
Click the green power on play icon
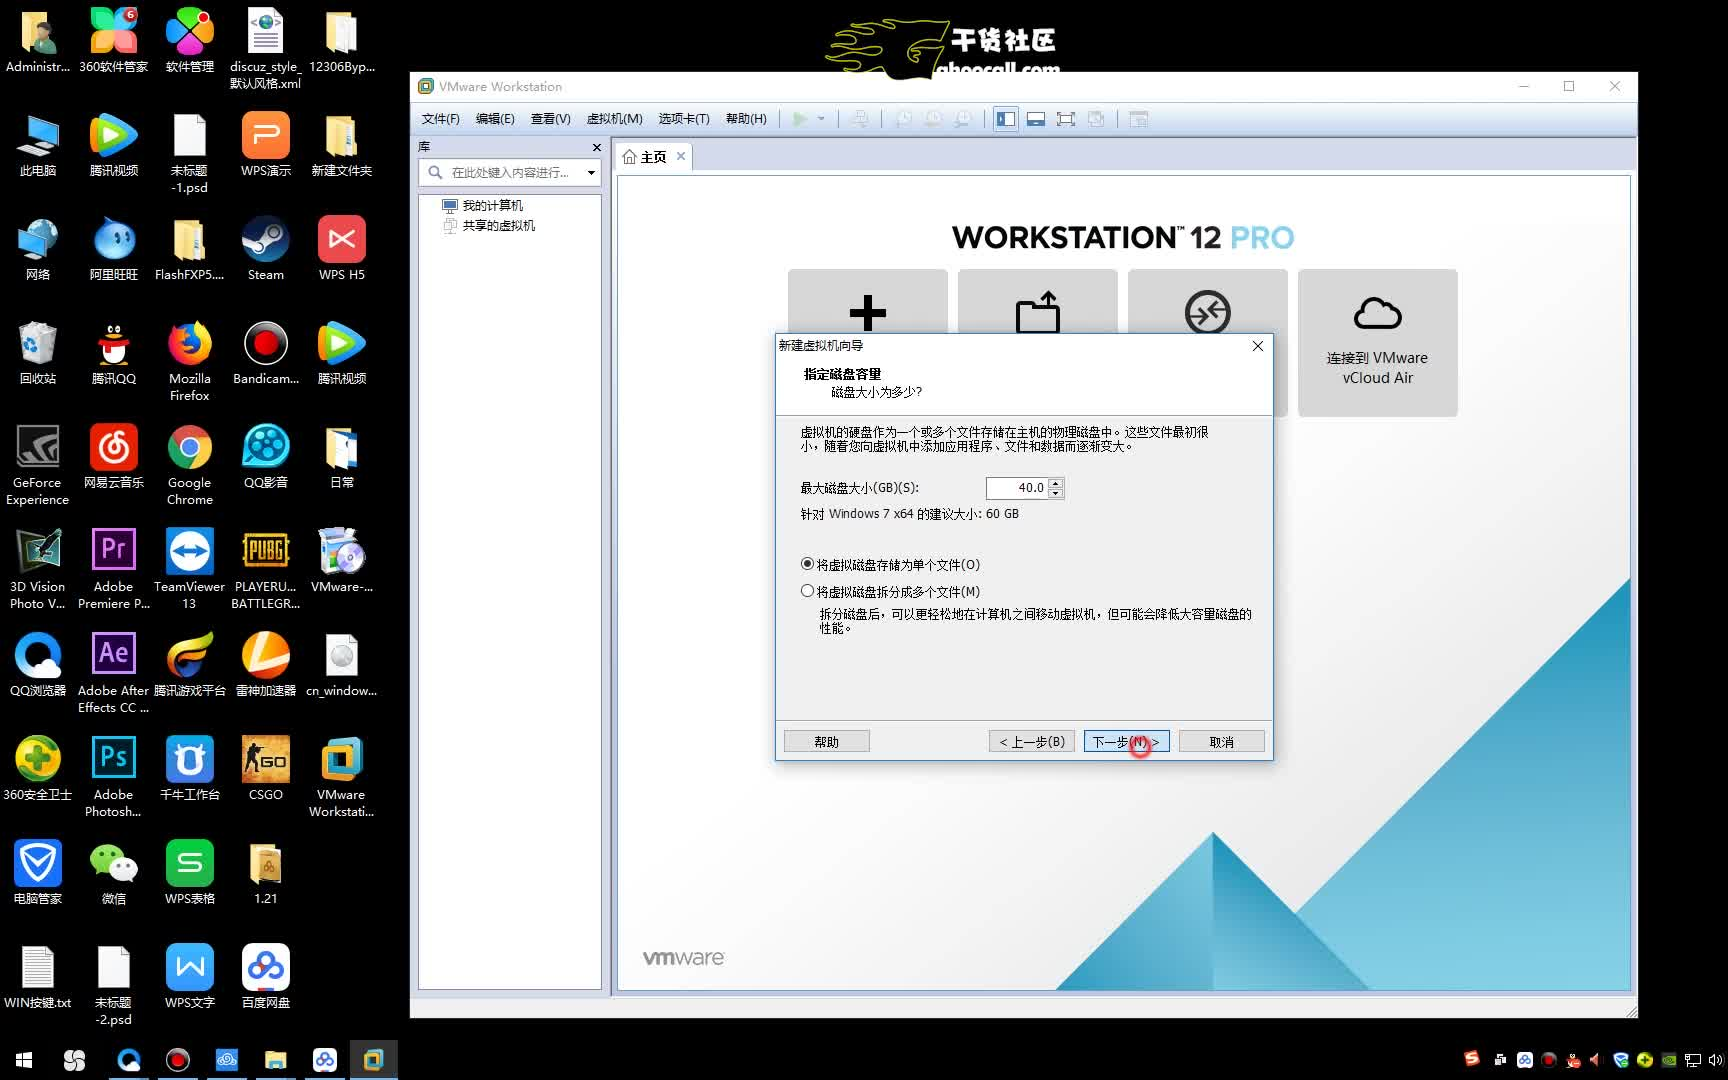pos(800,119)
